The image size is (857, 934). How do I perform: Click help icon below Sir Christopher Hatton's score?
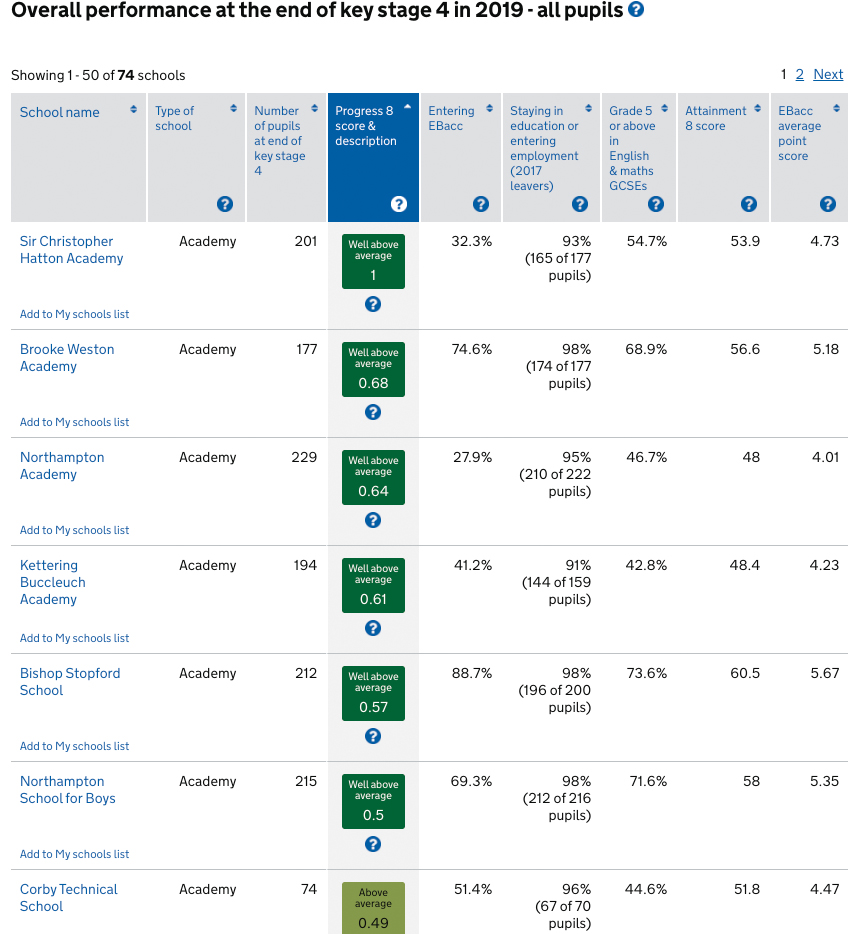[x=373, y=304]
